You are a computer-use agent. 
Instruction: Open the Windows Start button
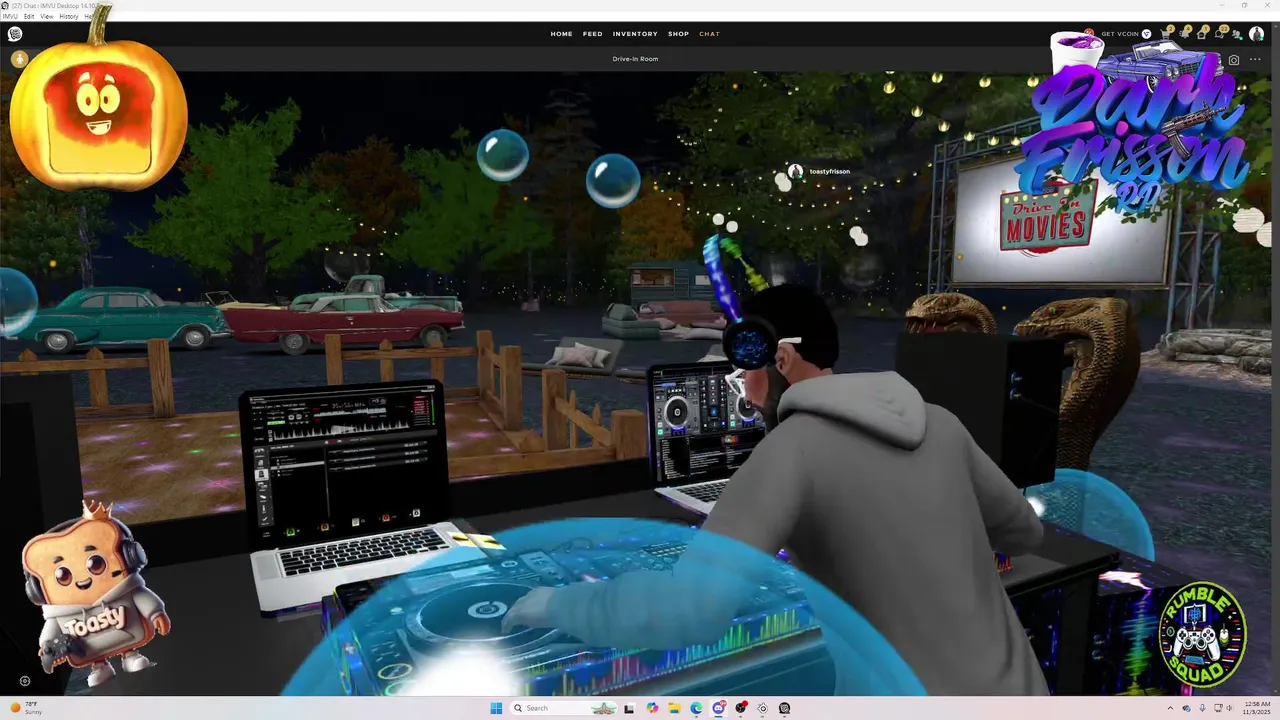[496, 708]
